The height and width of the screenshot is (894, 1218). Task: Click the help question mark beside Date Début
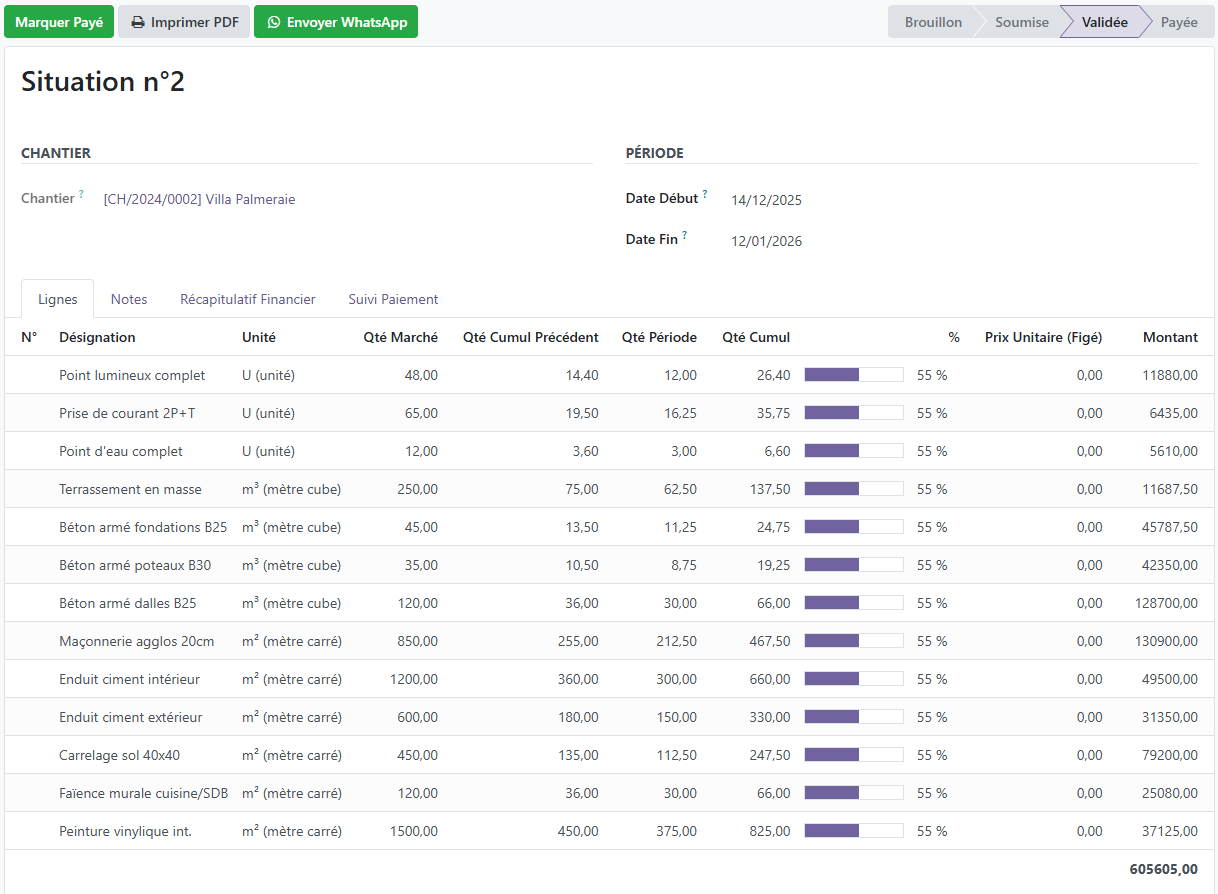click(704, 194)
